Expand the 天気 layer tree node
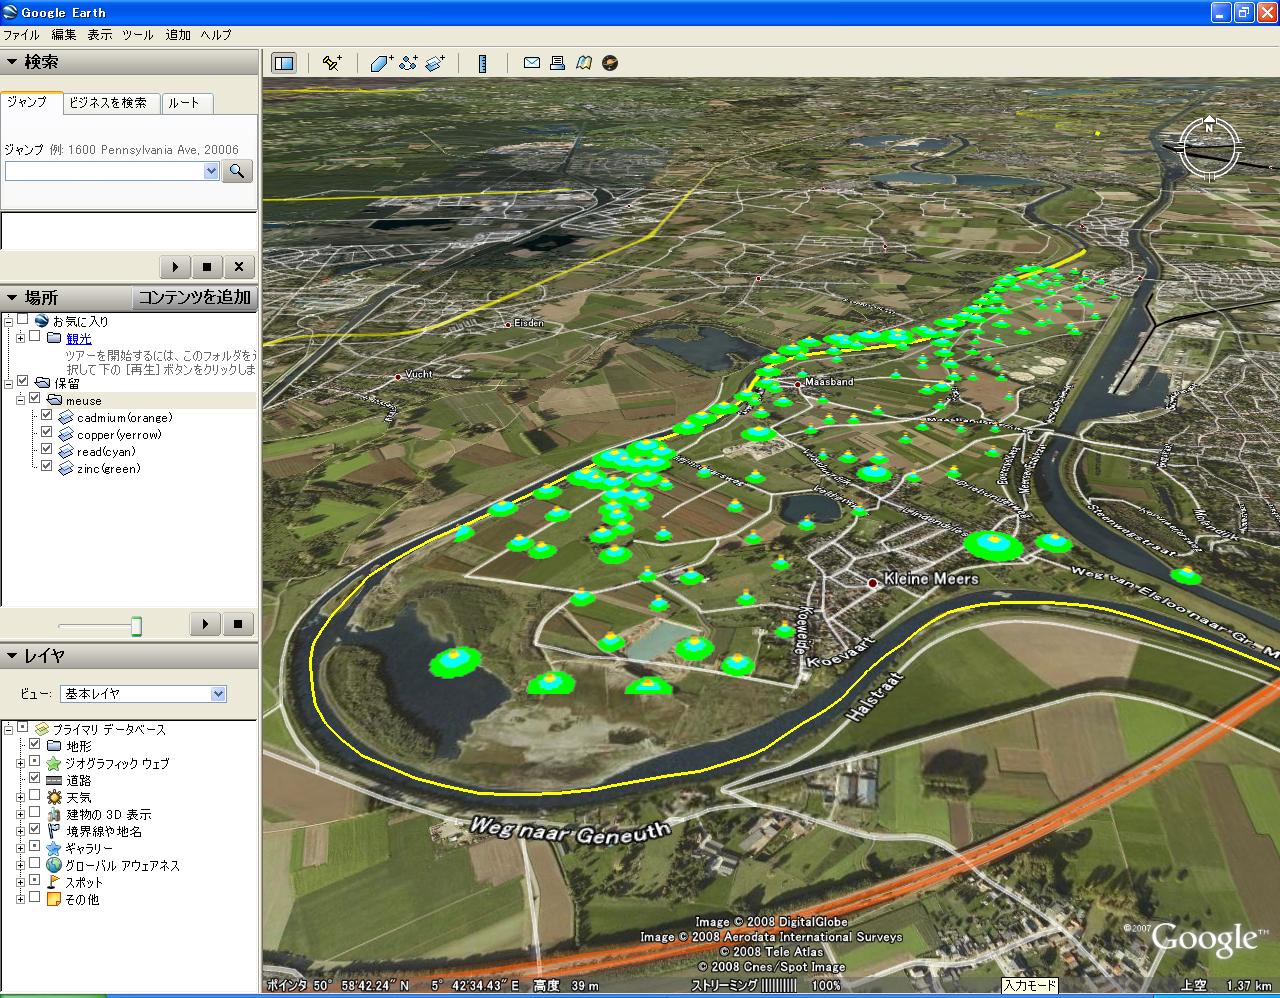 tap(20, 797)
